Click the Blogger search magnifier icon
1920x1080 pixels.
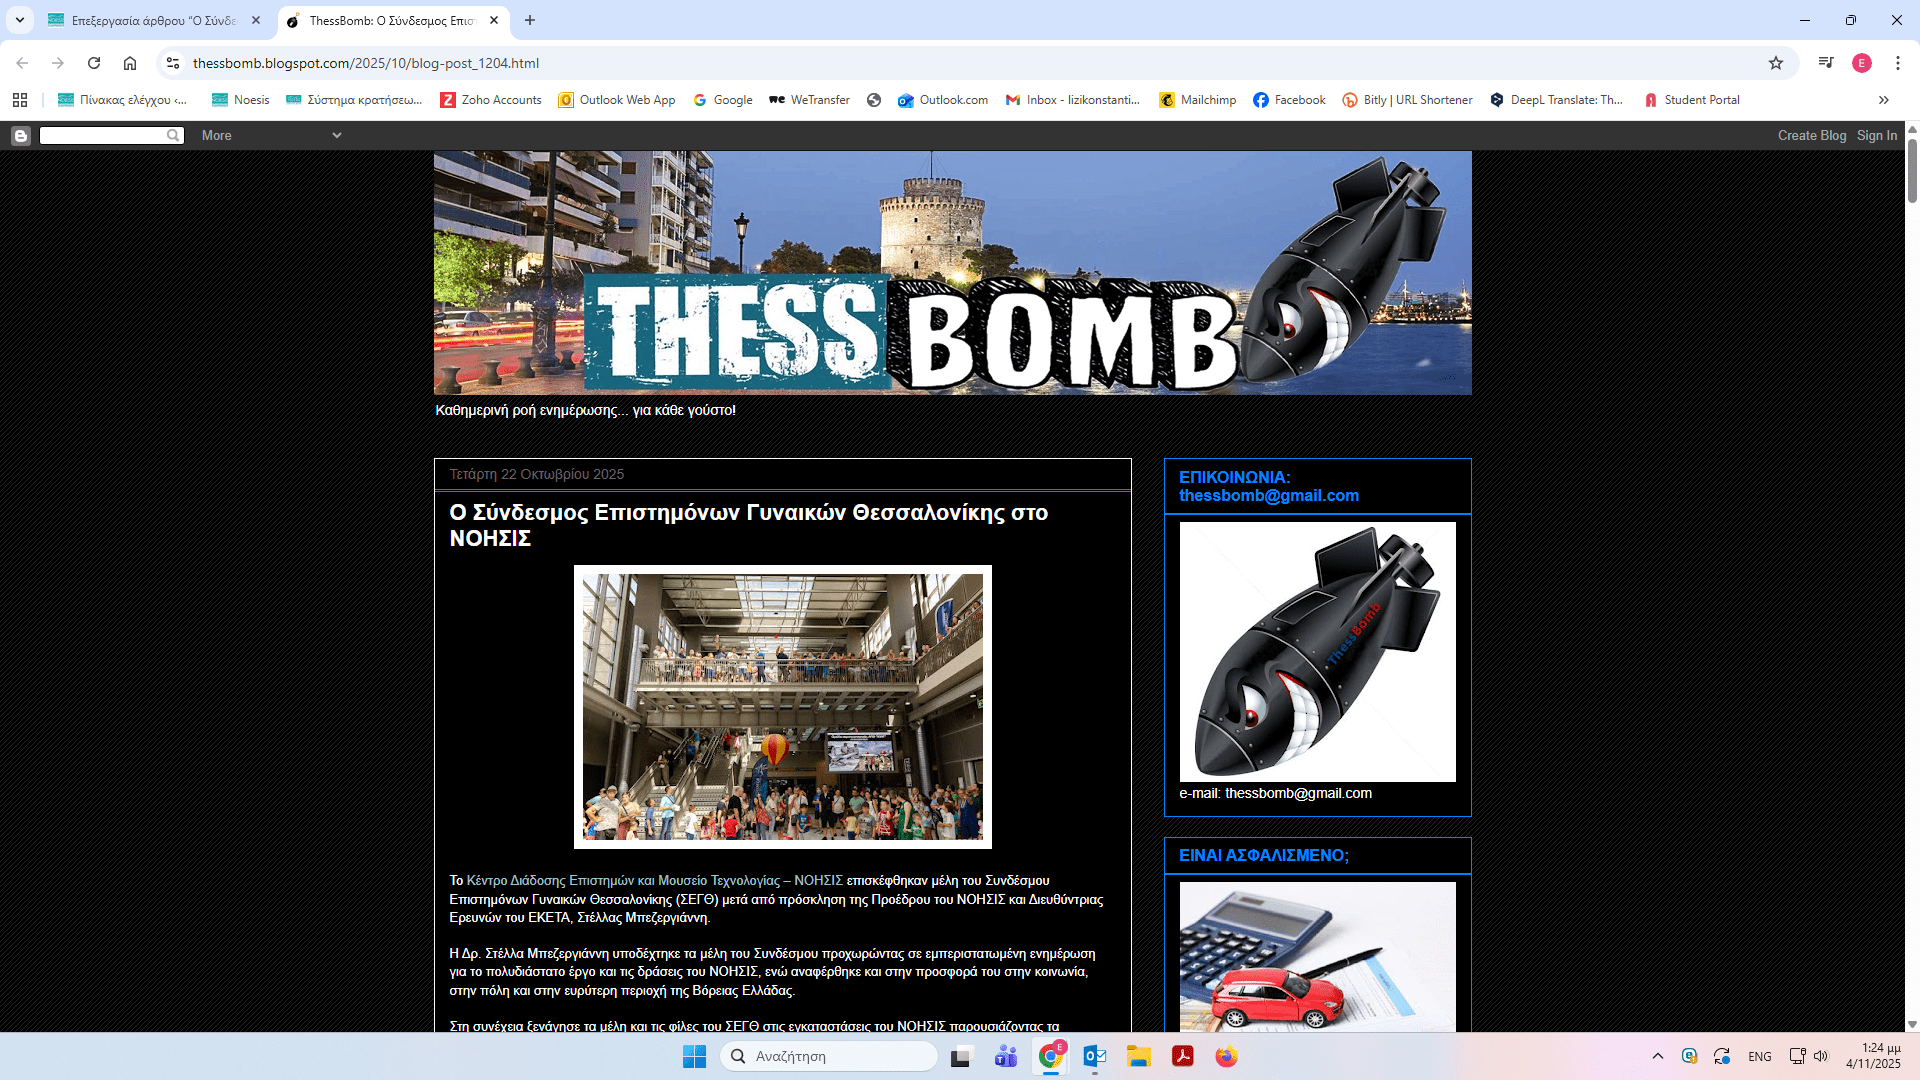coord(173,136)
